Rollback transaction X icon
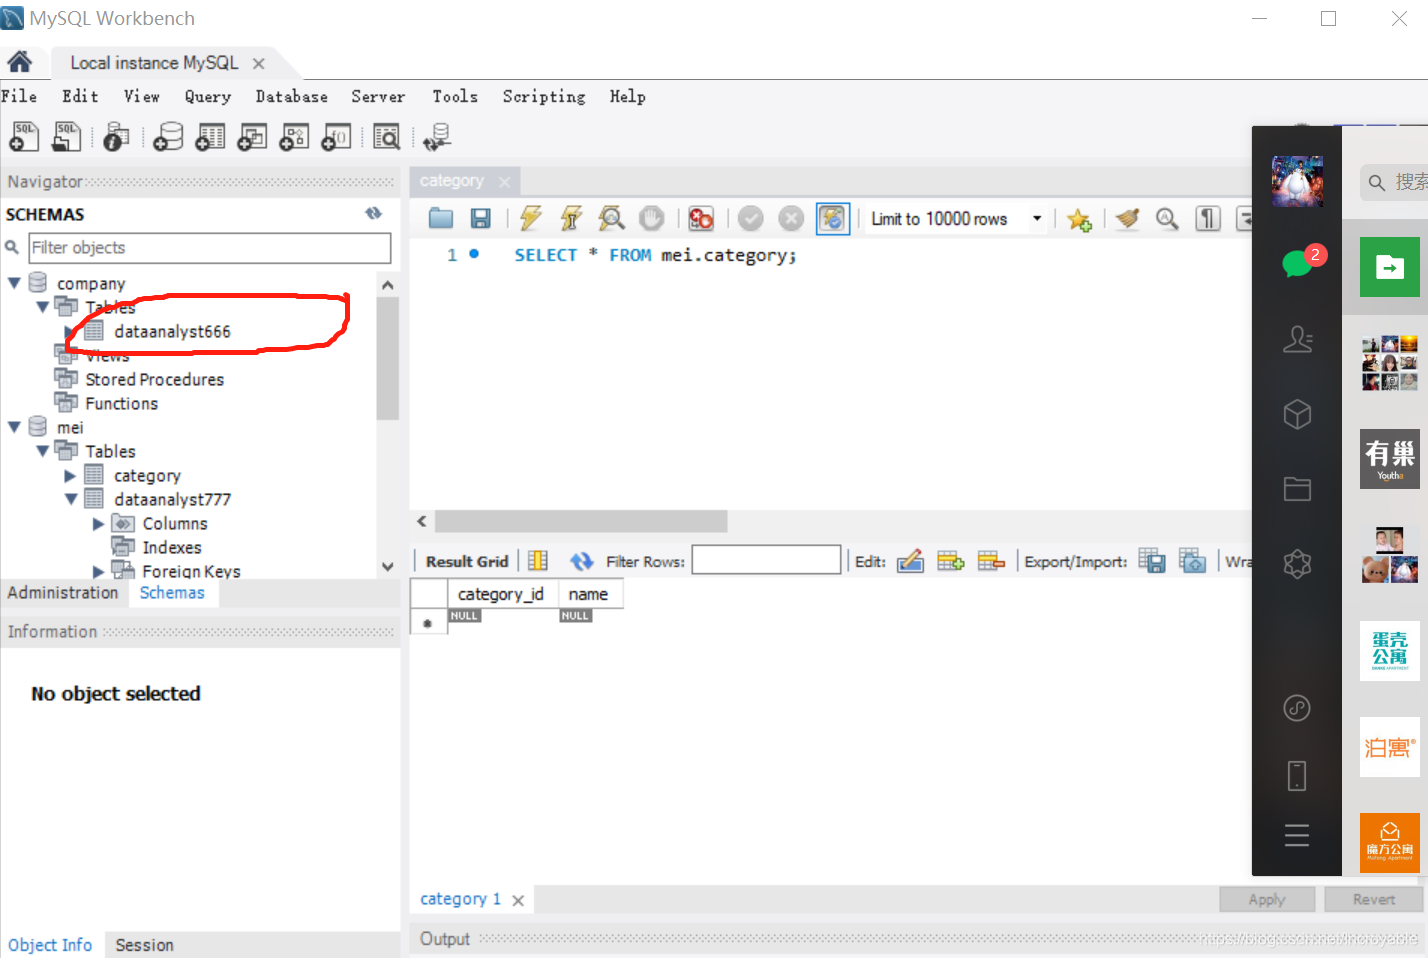Viewport: 1428px width, 958px height. 791,218
